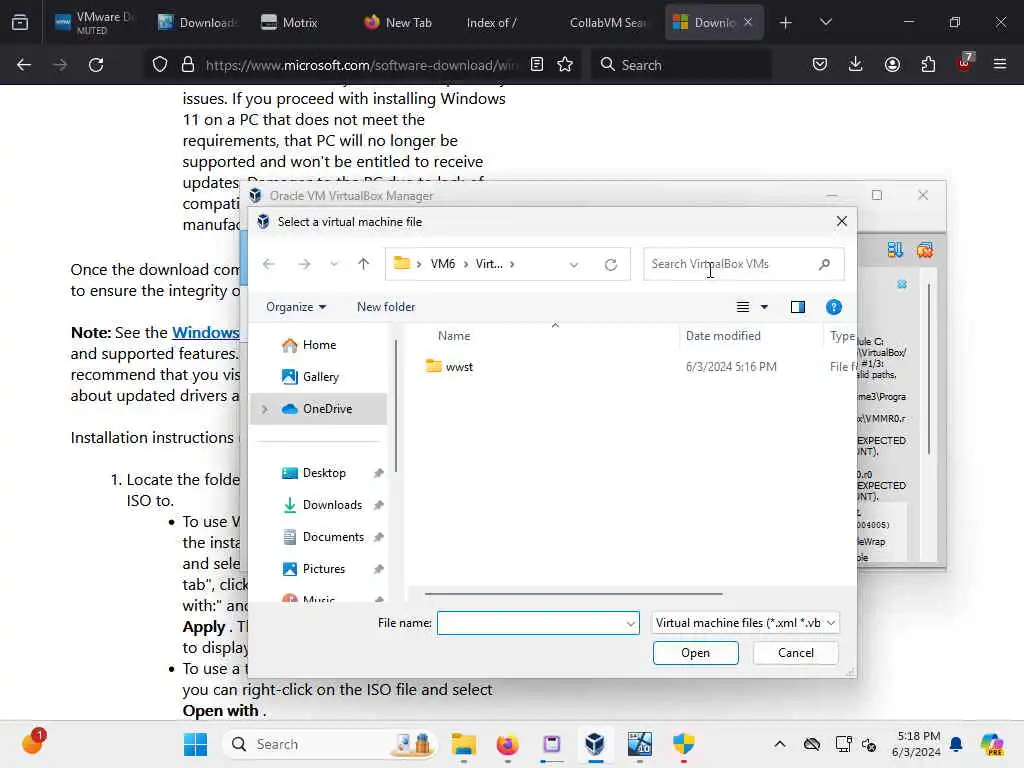Viewport: 1024px width, 768px height.
Task: Switch to Index of / tab
Action: [x=492, y=22]
